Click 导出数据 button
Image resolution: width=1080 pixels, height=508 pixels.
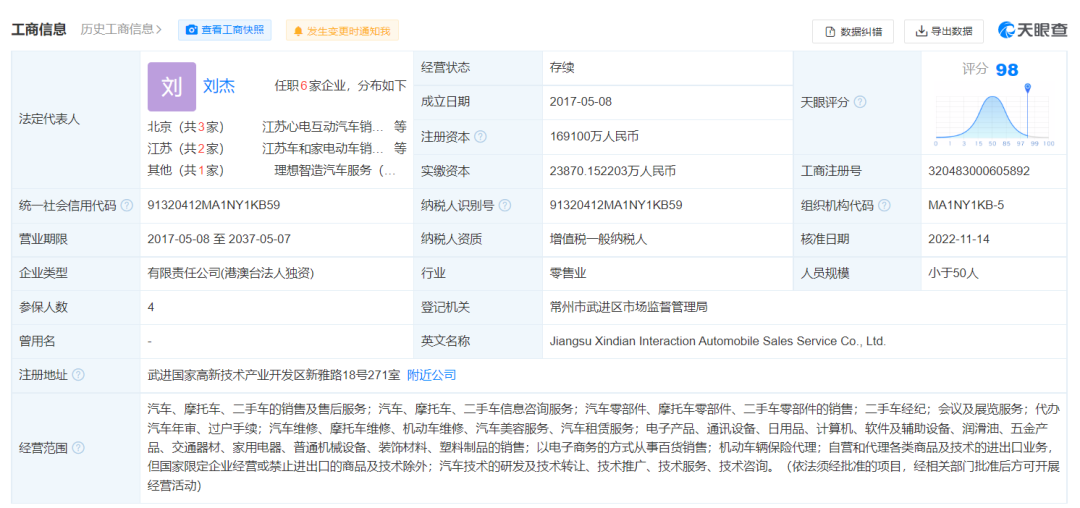[x=944, y=31]
